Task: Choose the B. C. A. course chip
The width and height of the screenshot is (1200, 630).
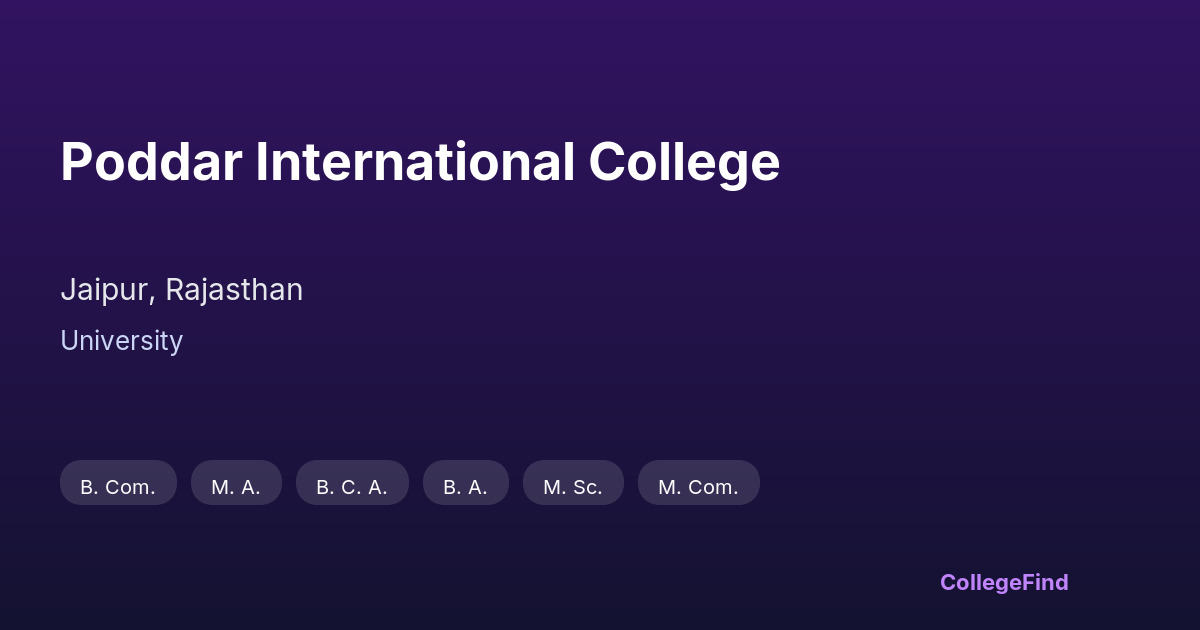Action: 352,486
